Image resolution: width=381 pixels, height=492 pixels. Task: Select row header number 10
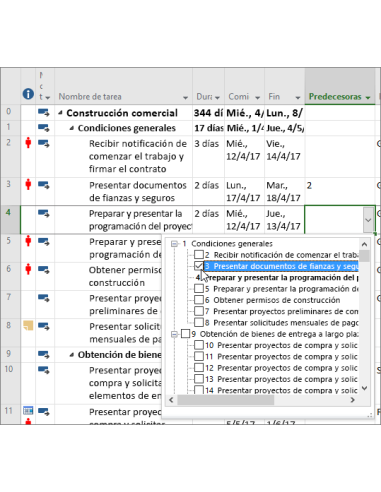click(x=10, y=383)
